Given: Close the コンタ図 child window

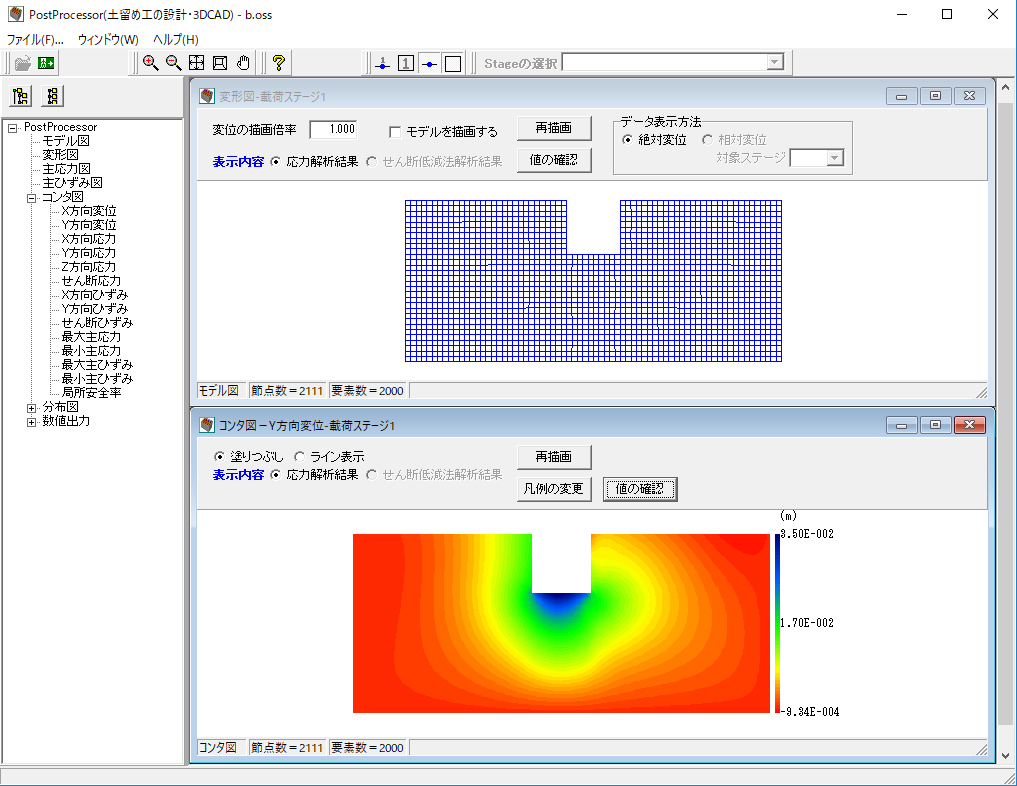Looking at the screenshot, I should 970,425.
